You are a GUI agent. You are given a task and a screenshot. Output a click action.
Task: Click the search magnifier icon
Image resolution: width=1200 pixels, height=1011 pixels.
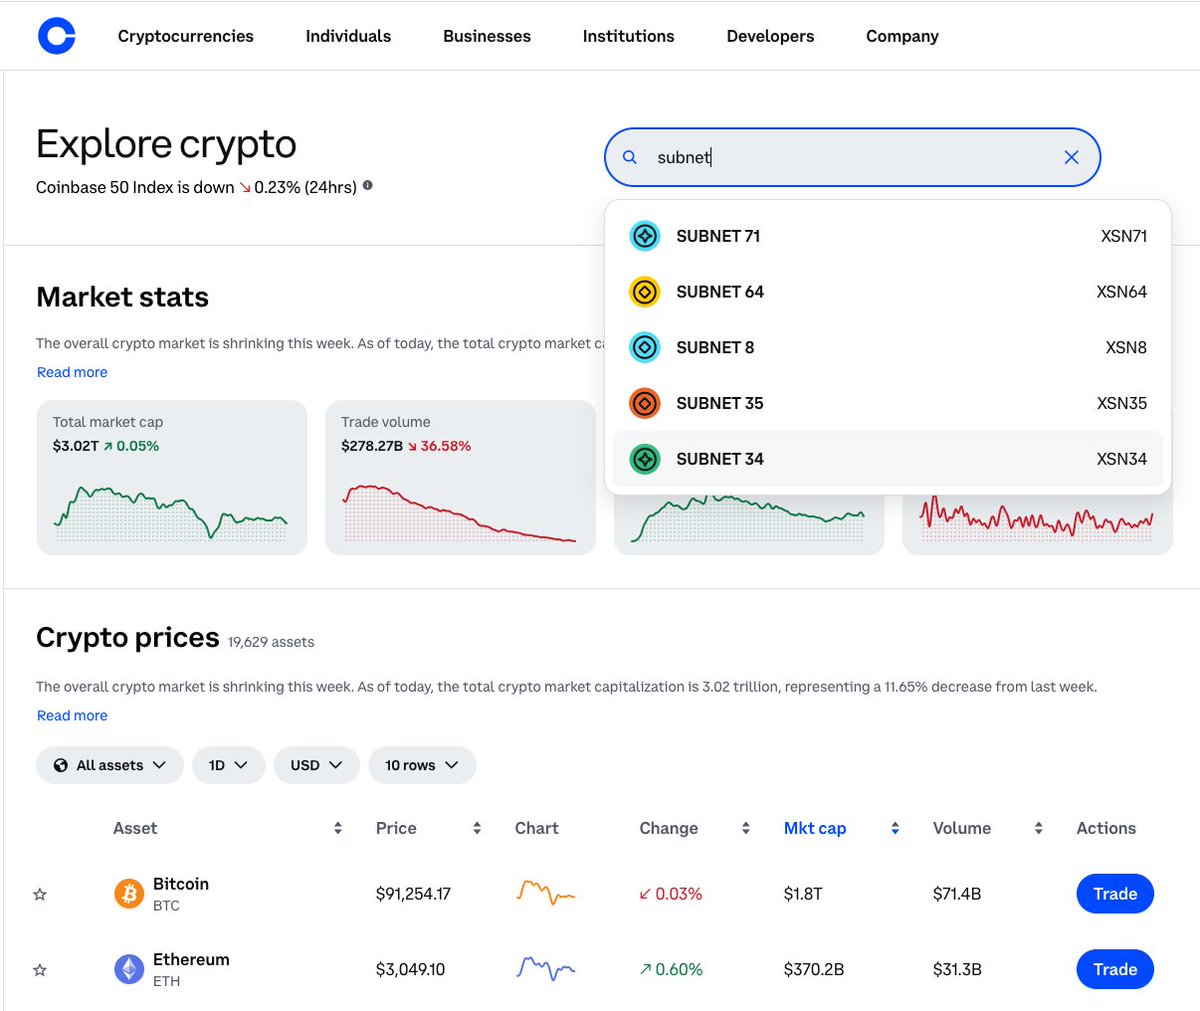click(x=630, y=157)
